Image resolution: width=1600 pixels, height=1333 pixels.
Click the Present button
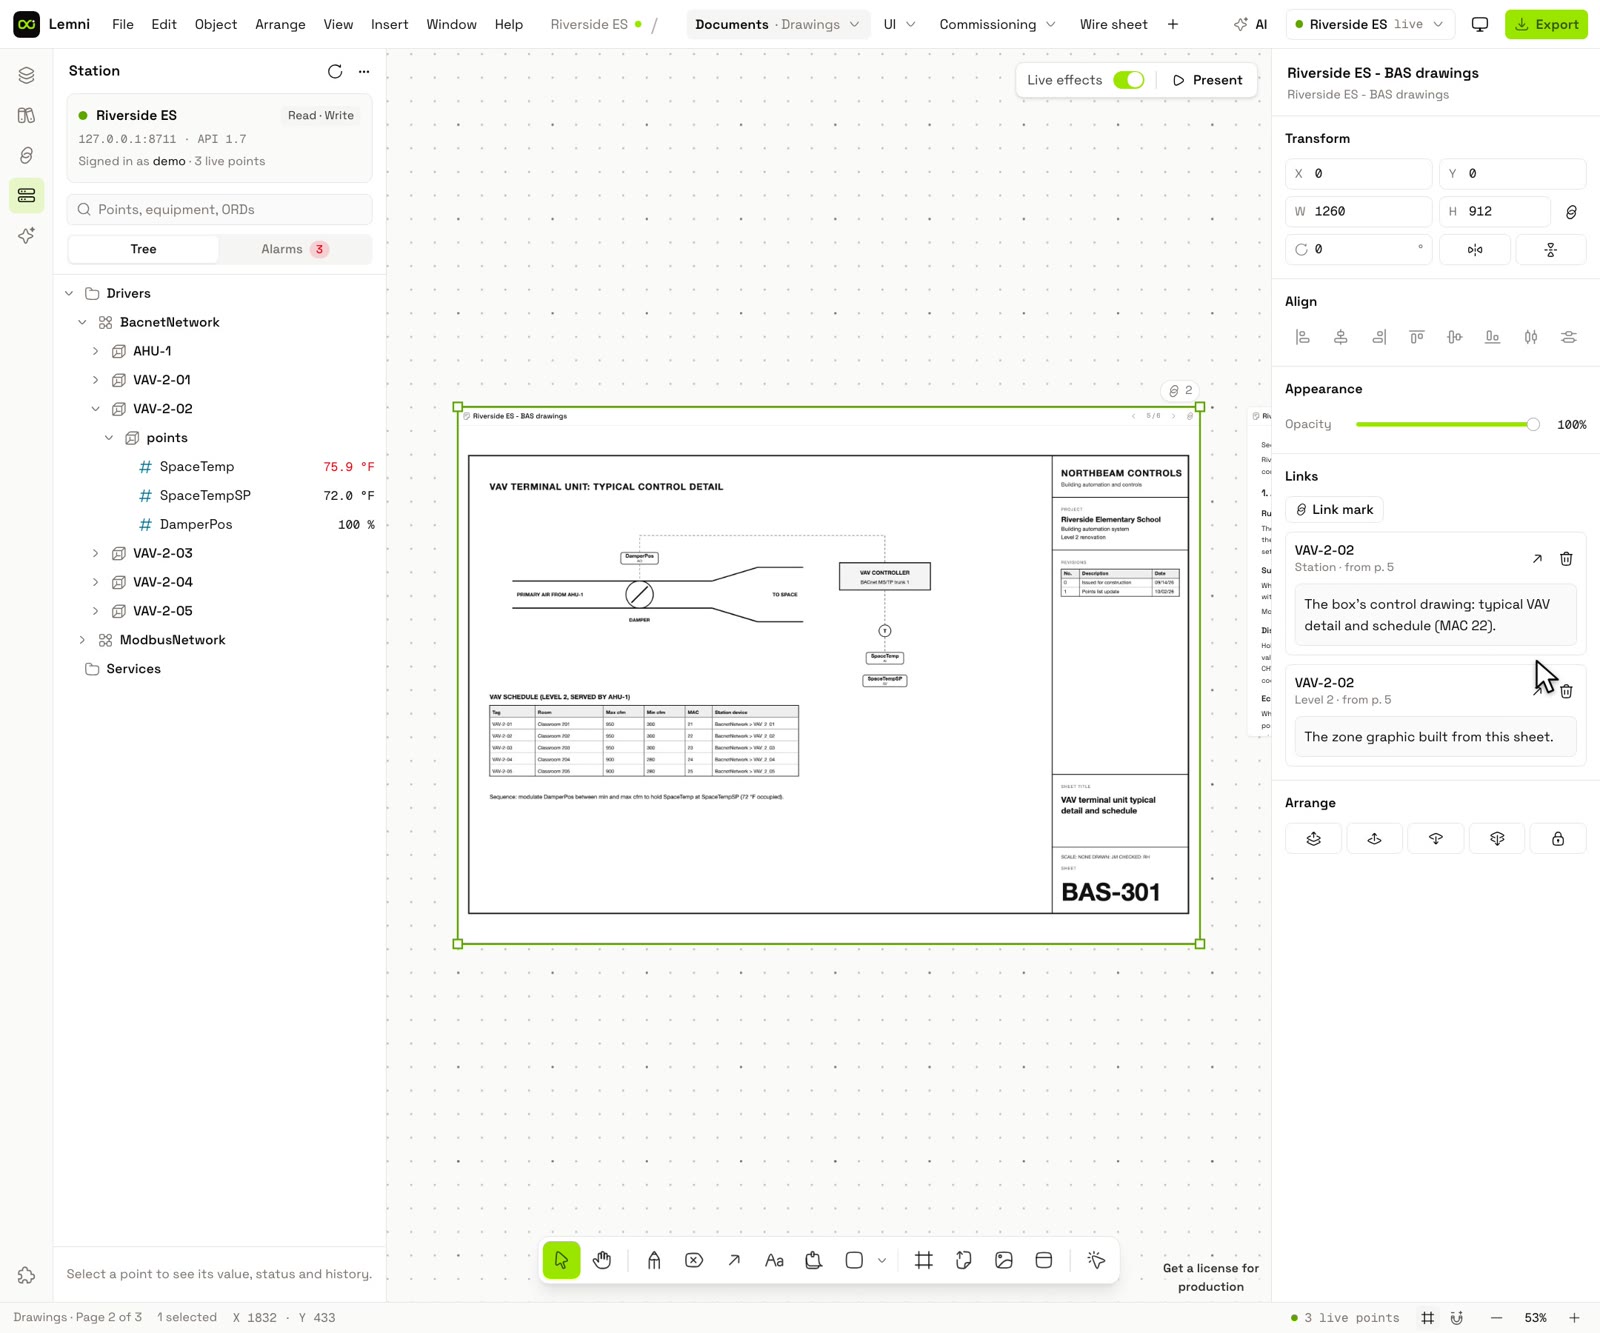click(1207, 80)
